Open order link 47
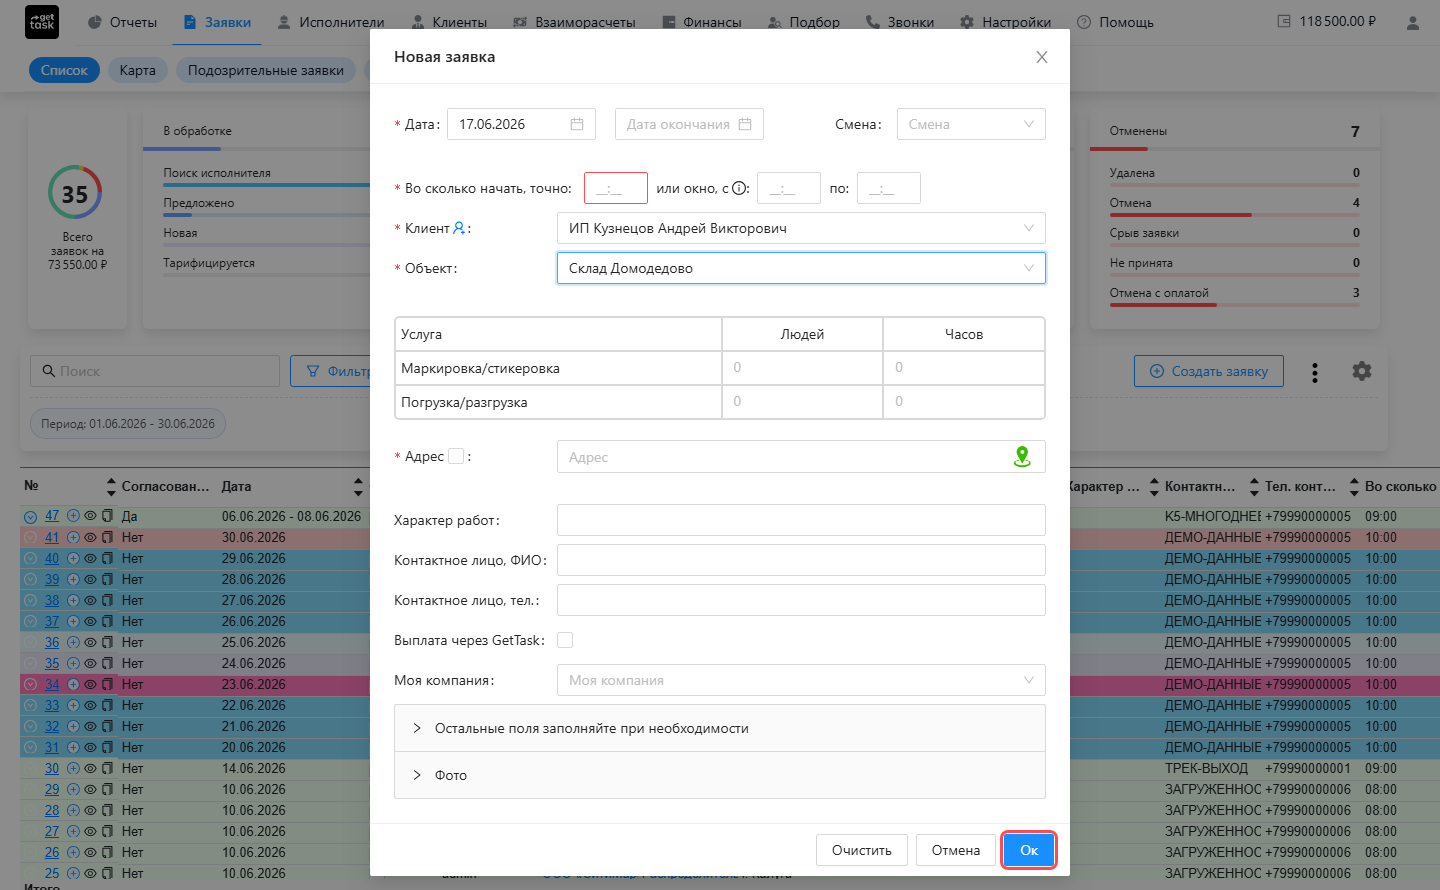This screenshot has height=890, width=1440. [x=52, y=516]
